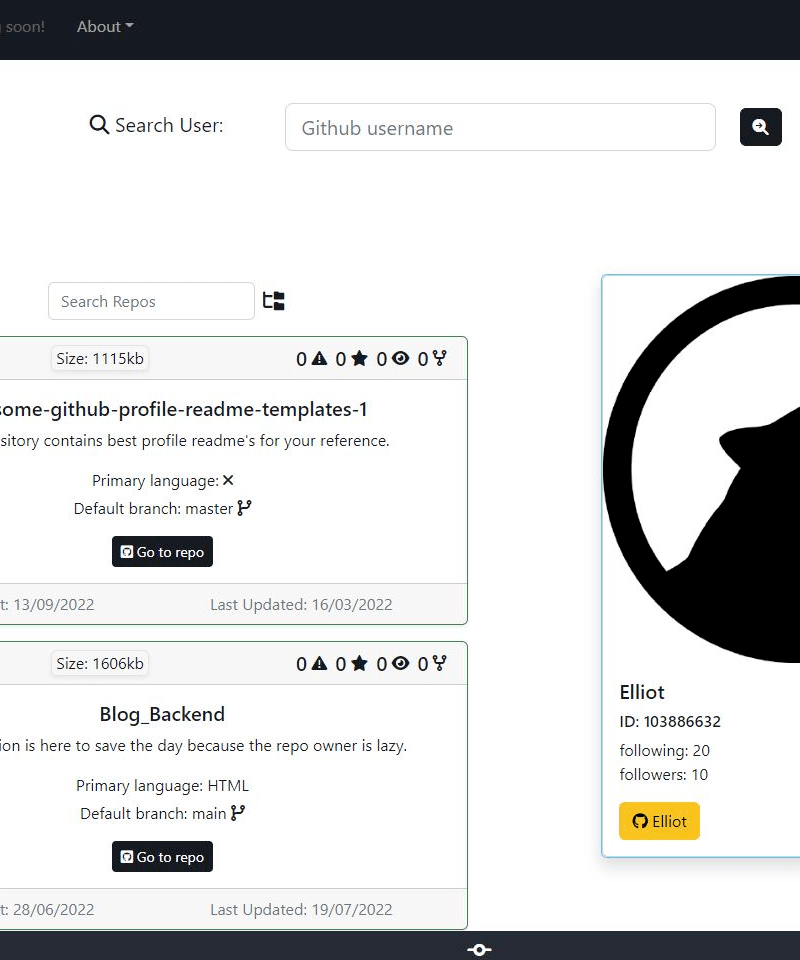Click the commit icon in the bottom bar
Image resolution: width=800 pixels, height=960 pixels.
[479, 949]
